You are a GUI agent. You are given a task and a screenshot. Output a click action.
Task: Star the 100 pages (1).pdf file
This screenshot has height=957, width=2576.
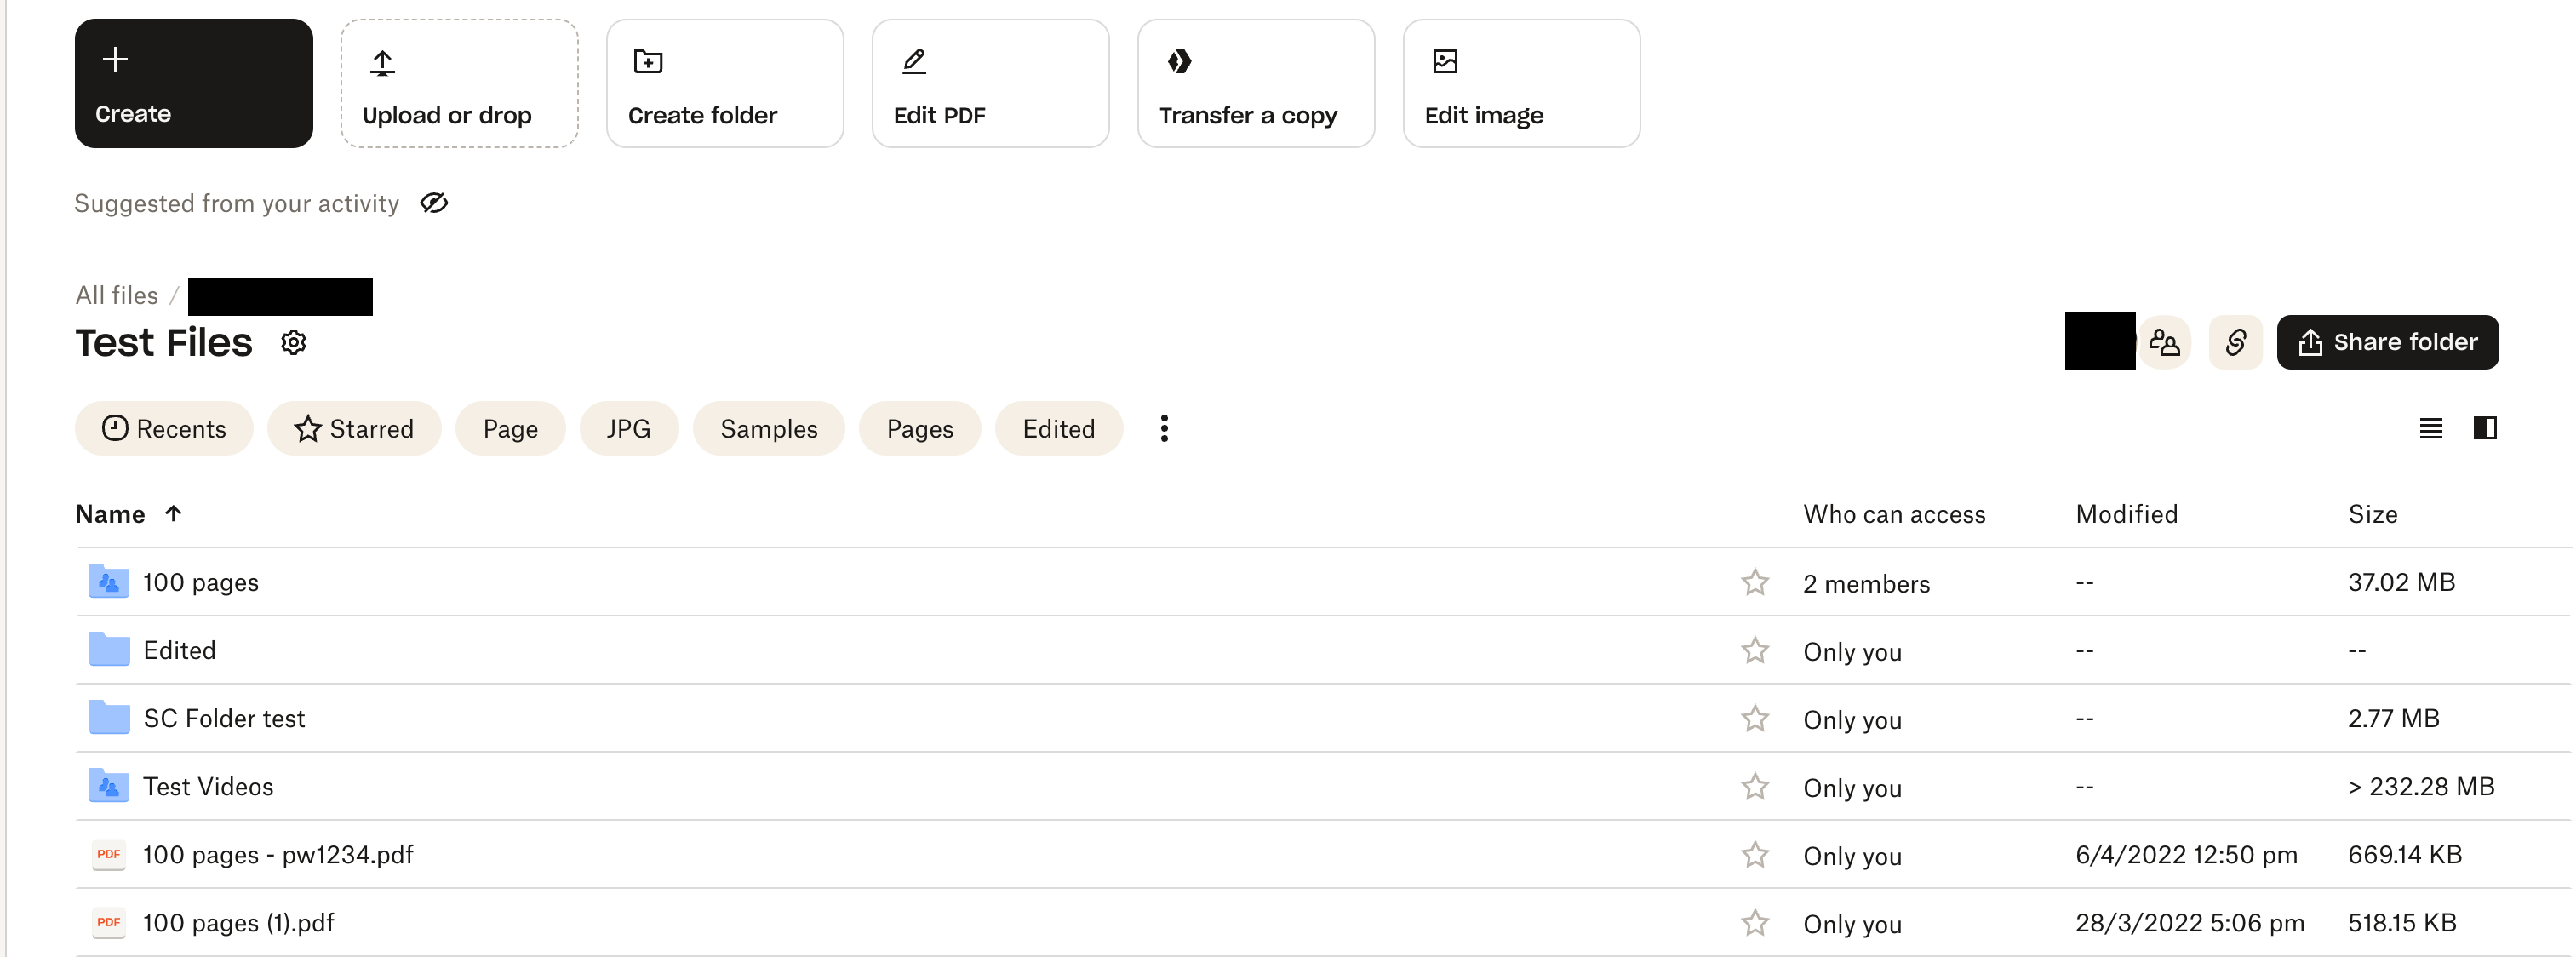click(x=1754, y=922)
